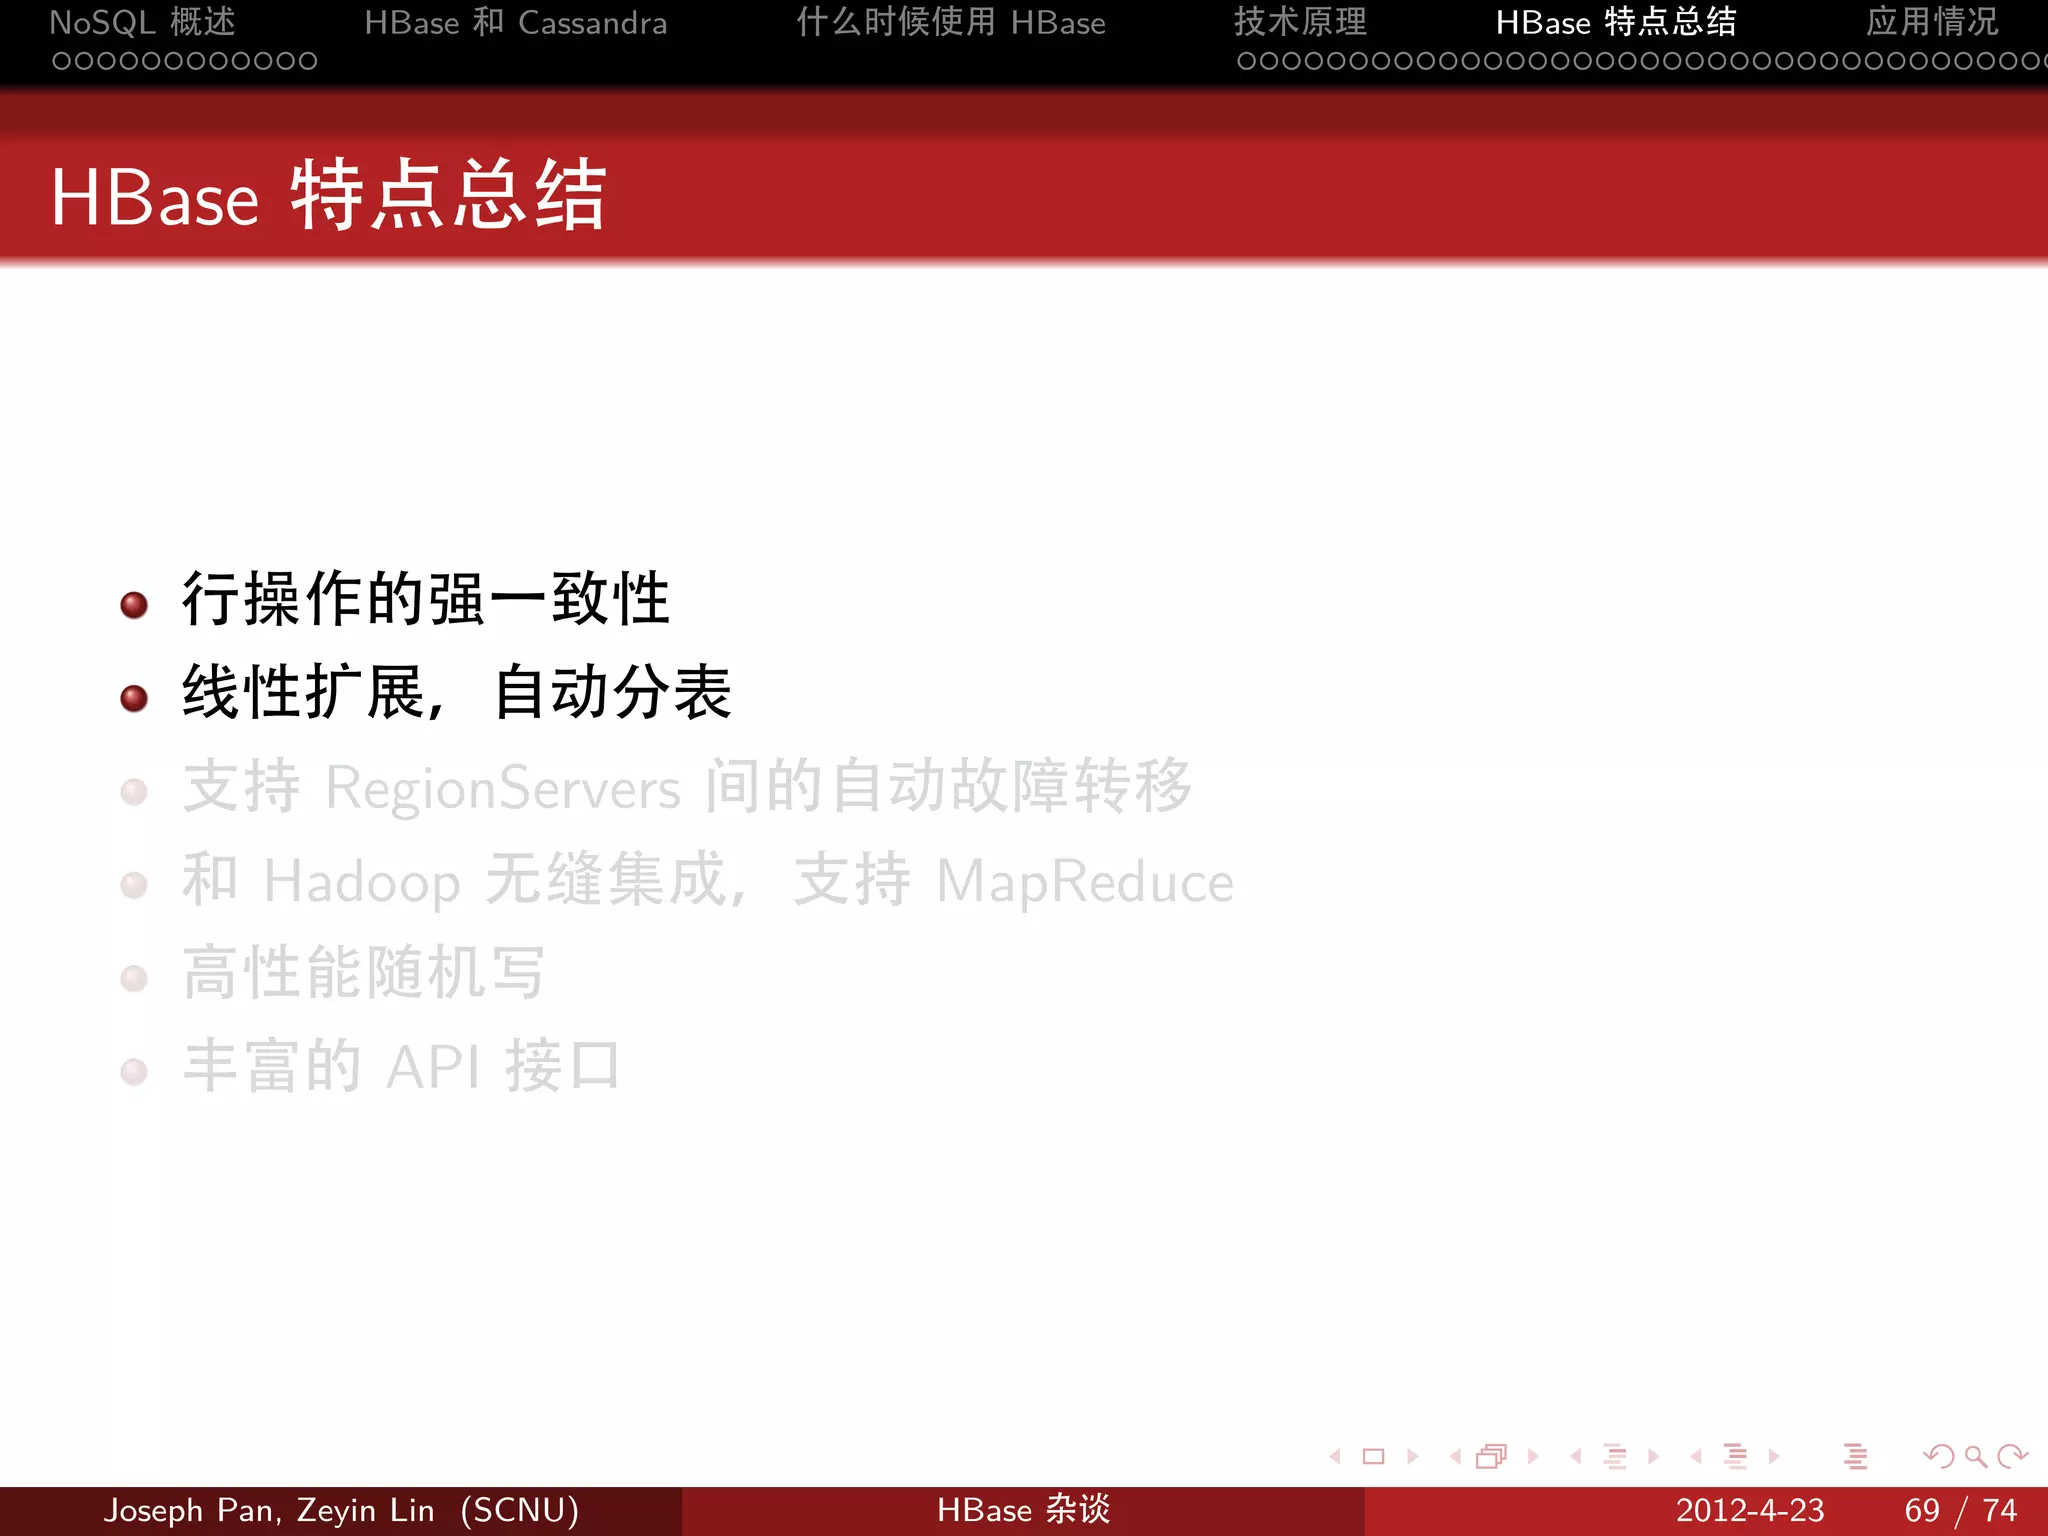Click dimmed bullet 丰富的 API 接口
The width and height of the screenshot is (2048, 1536).
point(402,1065)
